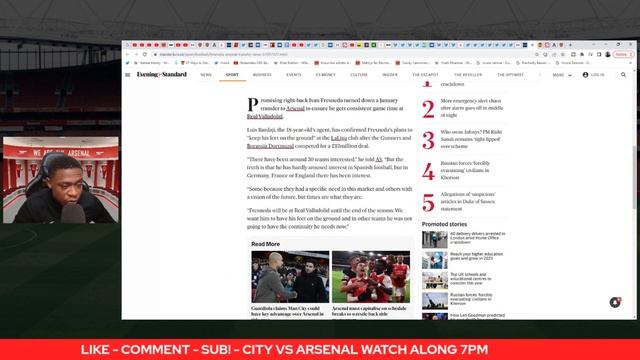Follow the Borussia Dortmund link
This screenshot has width=640, height=360.
[x=270, y=146]
